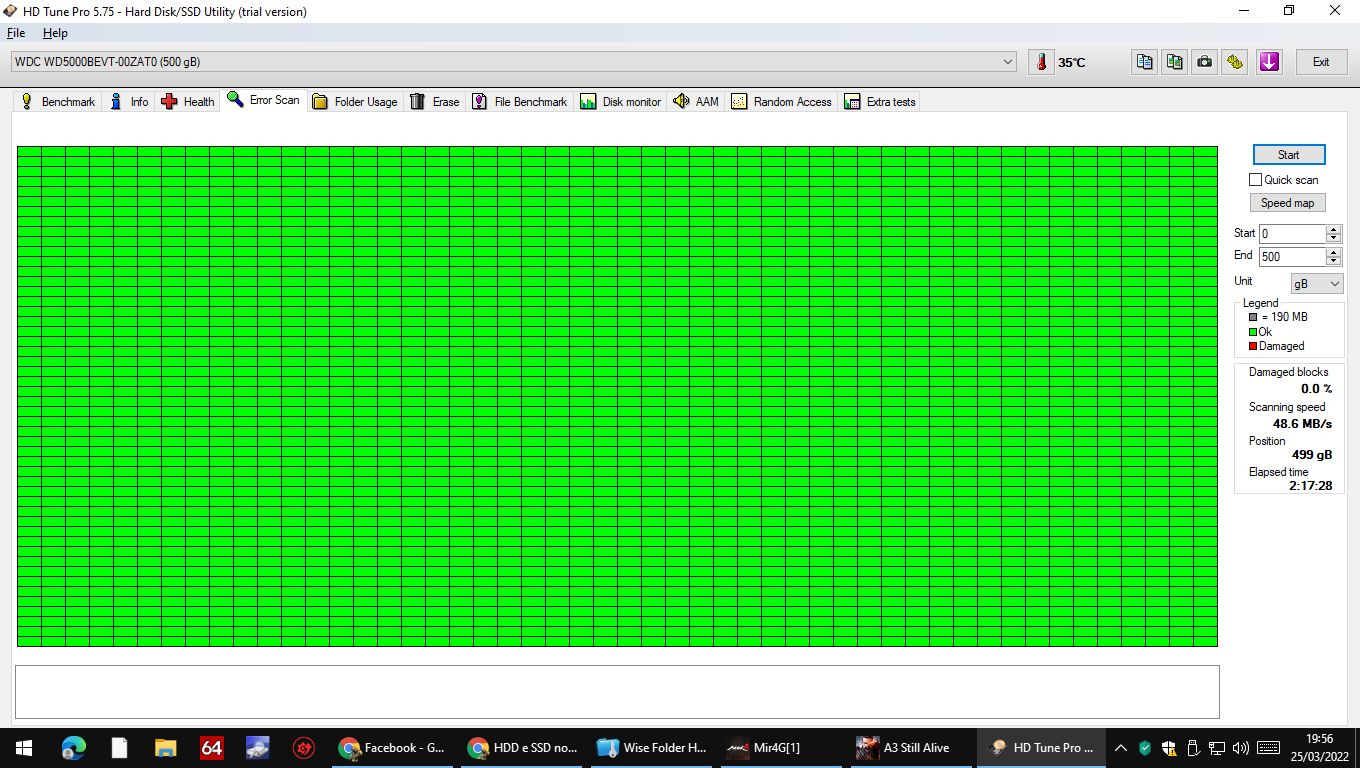Viewport: 1360px width, 768px height.
Task: Open the Disk monitor tab
Action: 621,102
